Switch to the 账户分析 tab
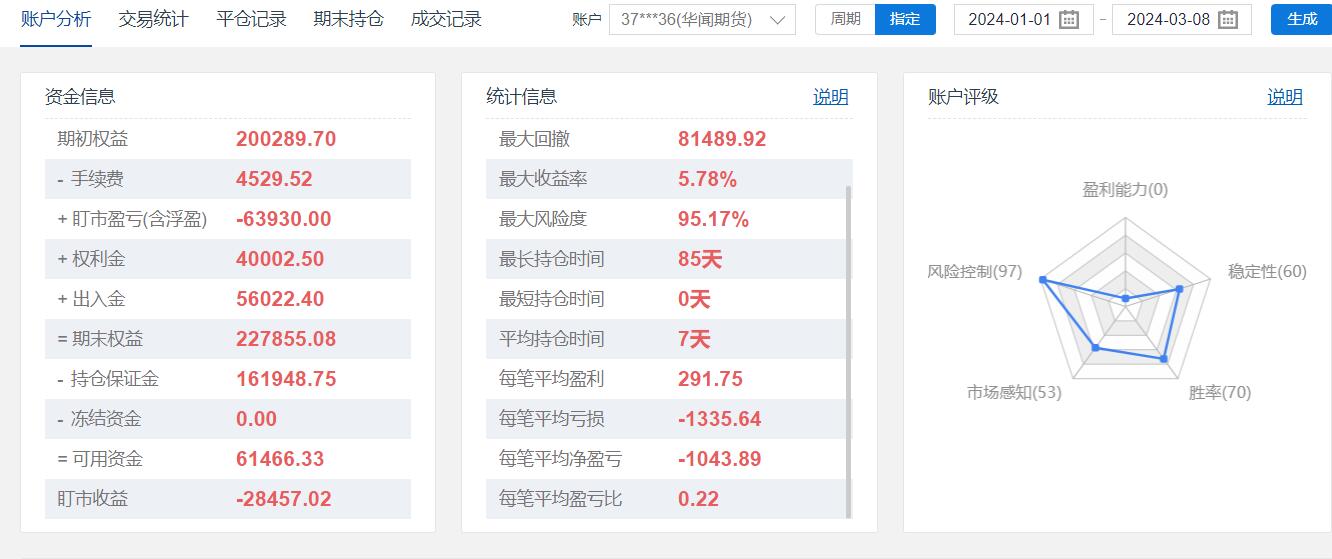 click(x=56, y=19)
